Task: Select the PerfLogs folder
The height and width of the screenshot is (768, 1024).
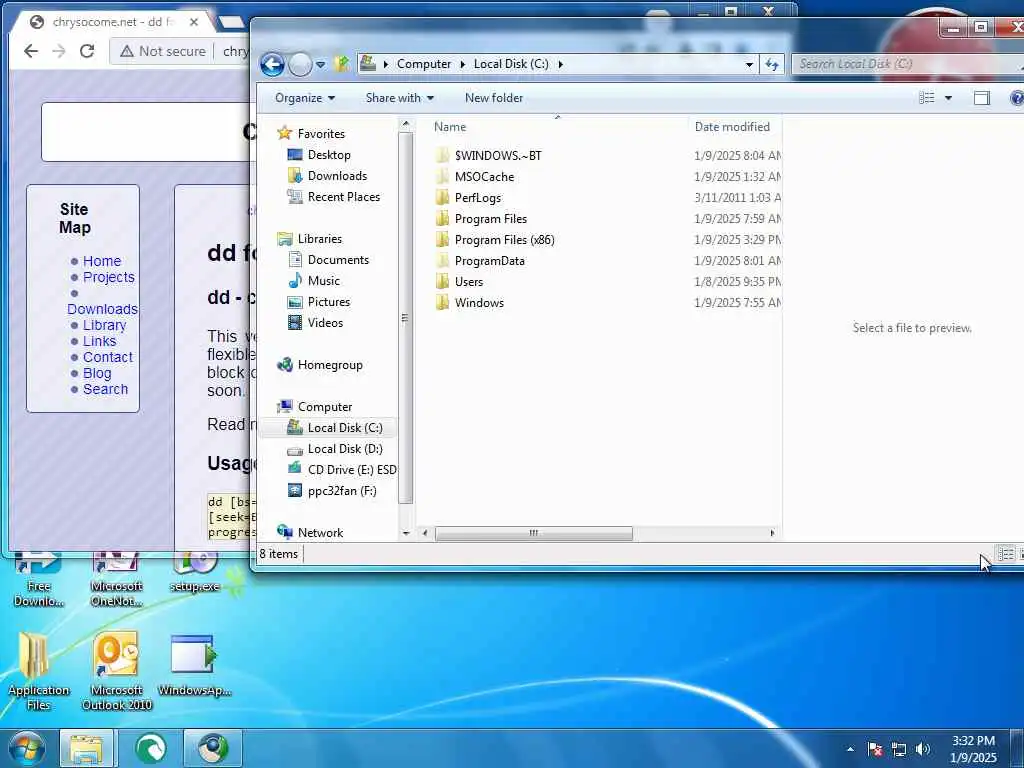Action: 477,197
